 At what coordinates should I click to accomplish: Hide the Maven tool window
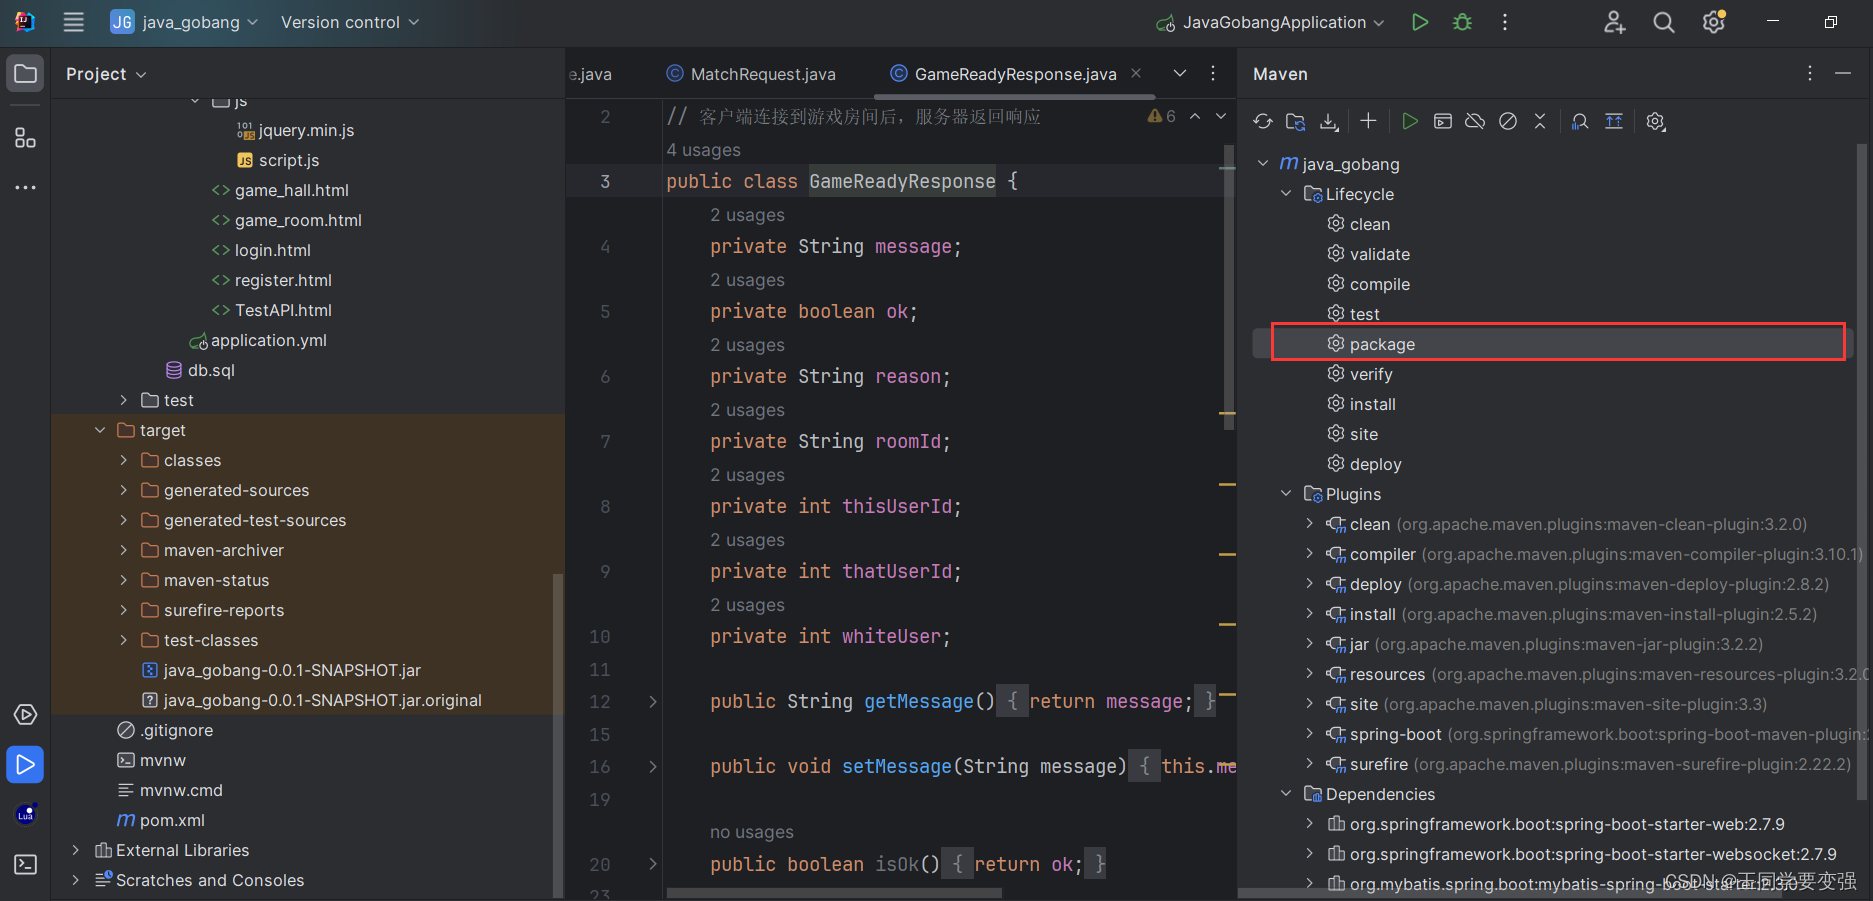click(x=1843, y=74)
